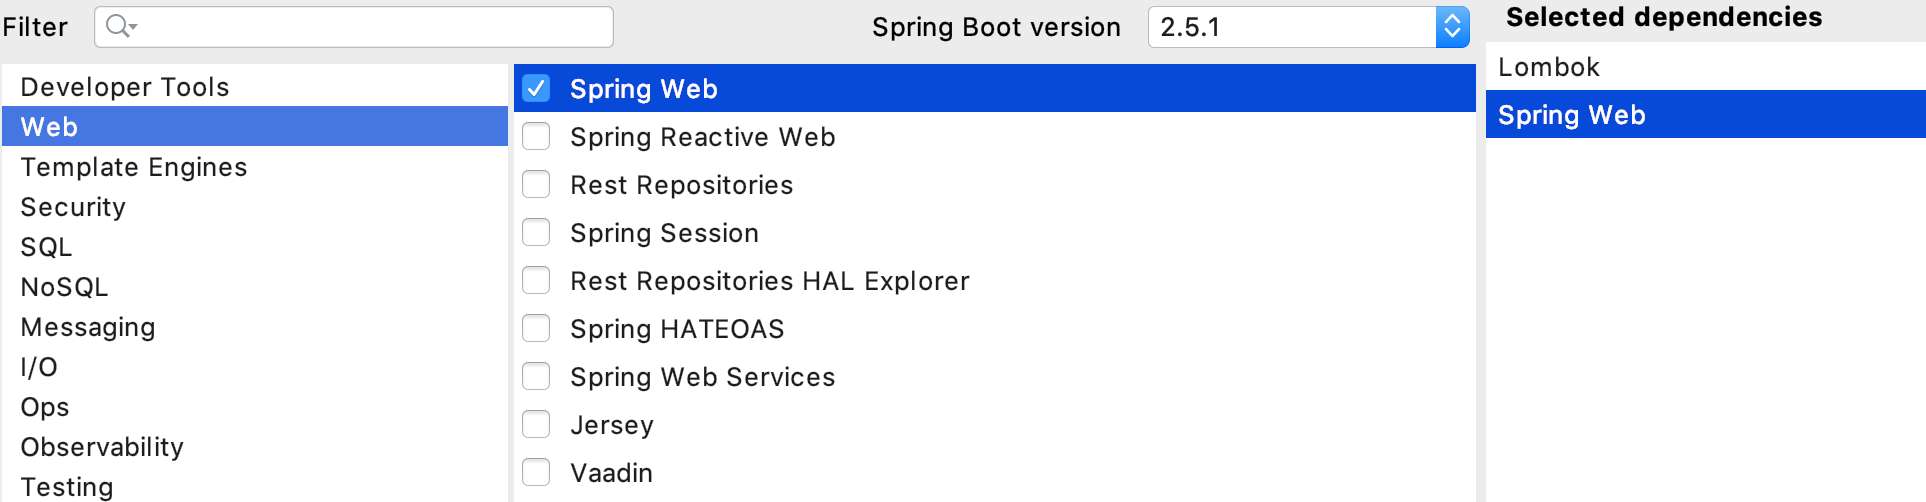This screenshot has width=1926, height=502.
Task: Select the Jersey dependency checkbox
Action: 537,425
